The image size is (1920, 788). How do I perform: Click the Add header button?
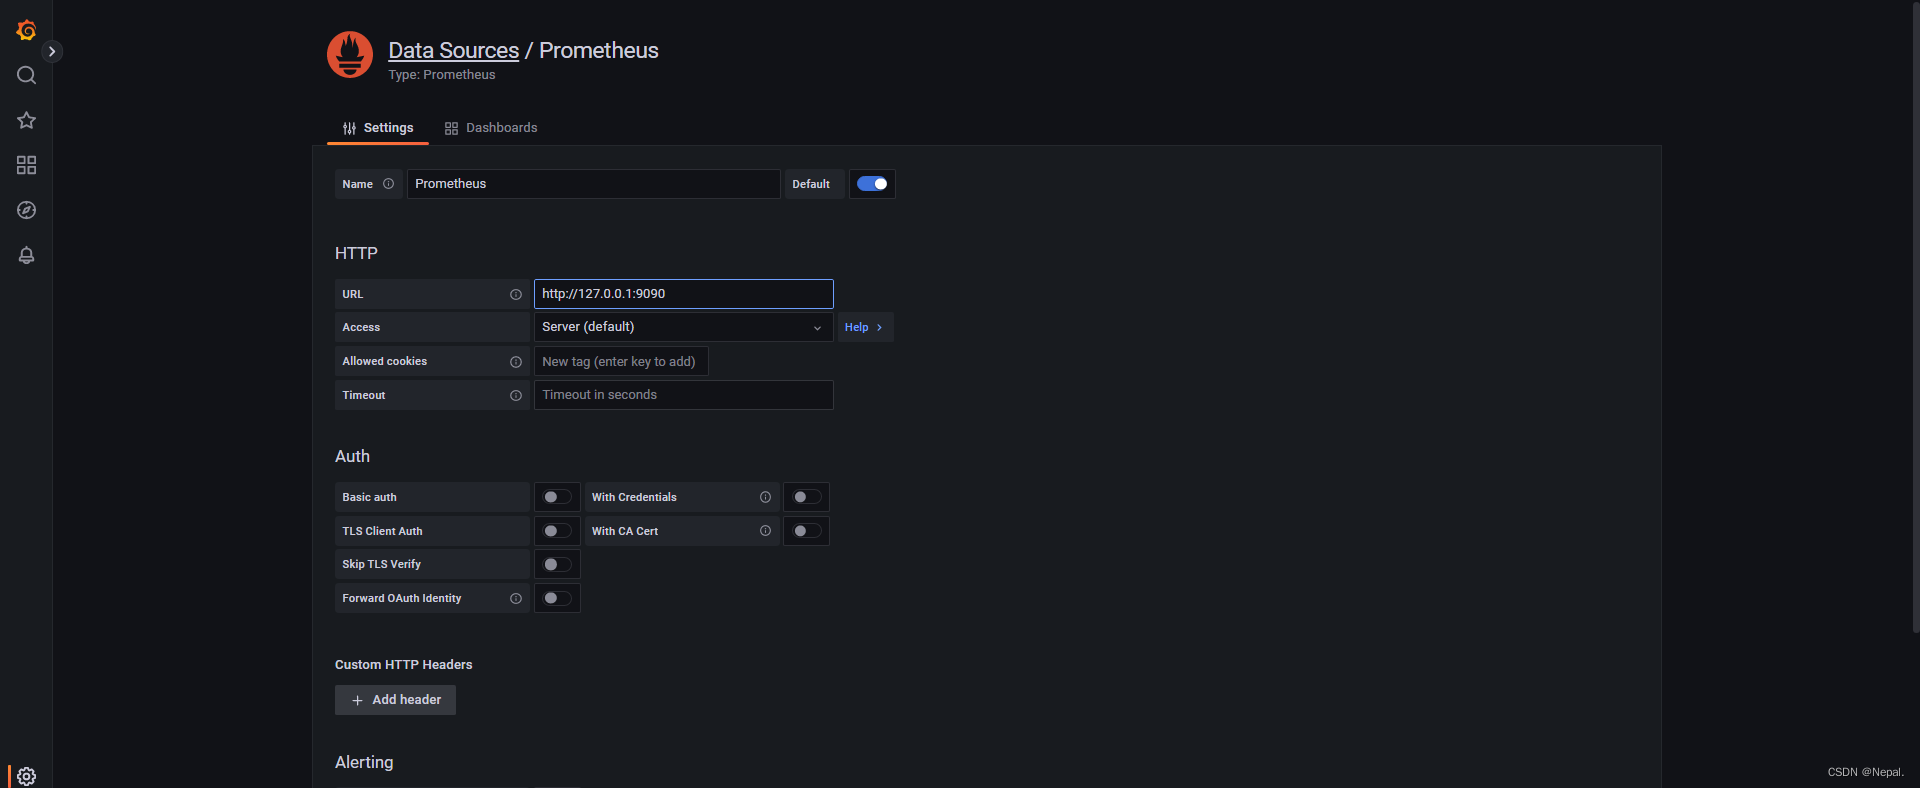click(x=395, y=700)
